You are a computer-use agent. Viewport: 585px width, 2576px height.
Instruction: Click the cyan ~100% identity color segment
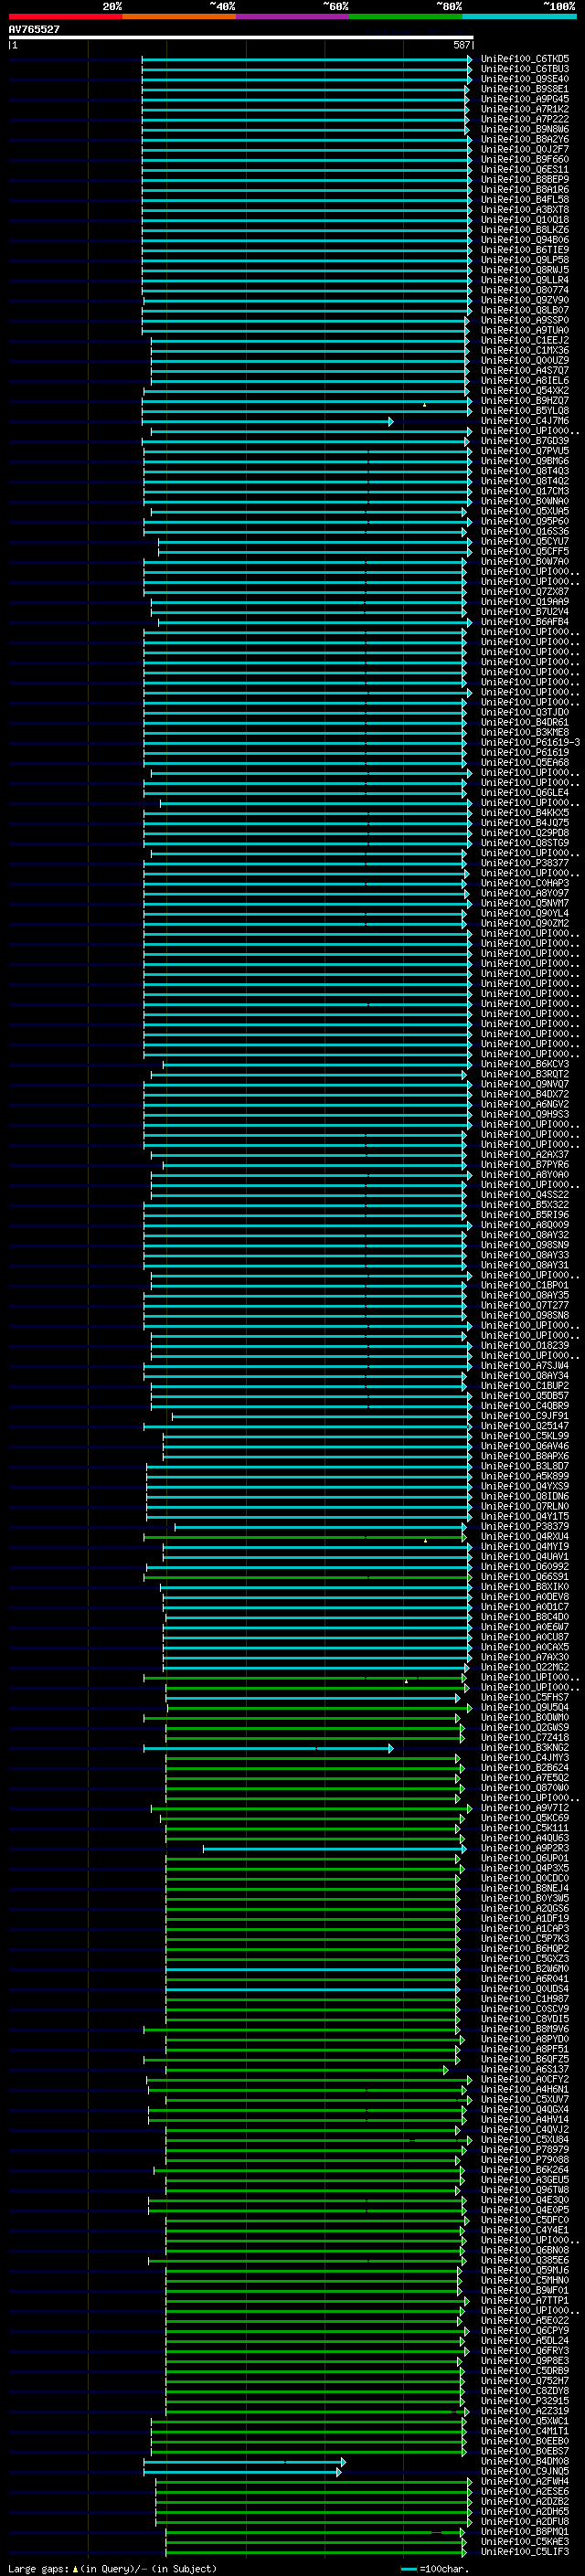[x=519, y=16]
